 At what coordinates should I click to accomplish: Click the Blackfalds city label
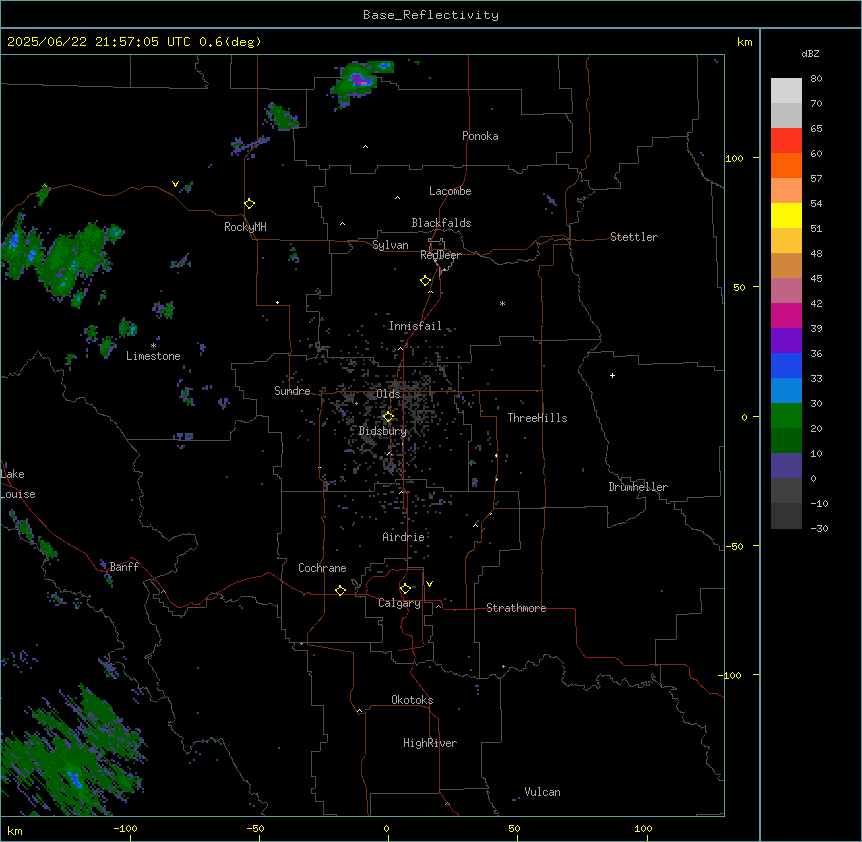coord(441,223)
